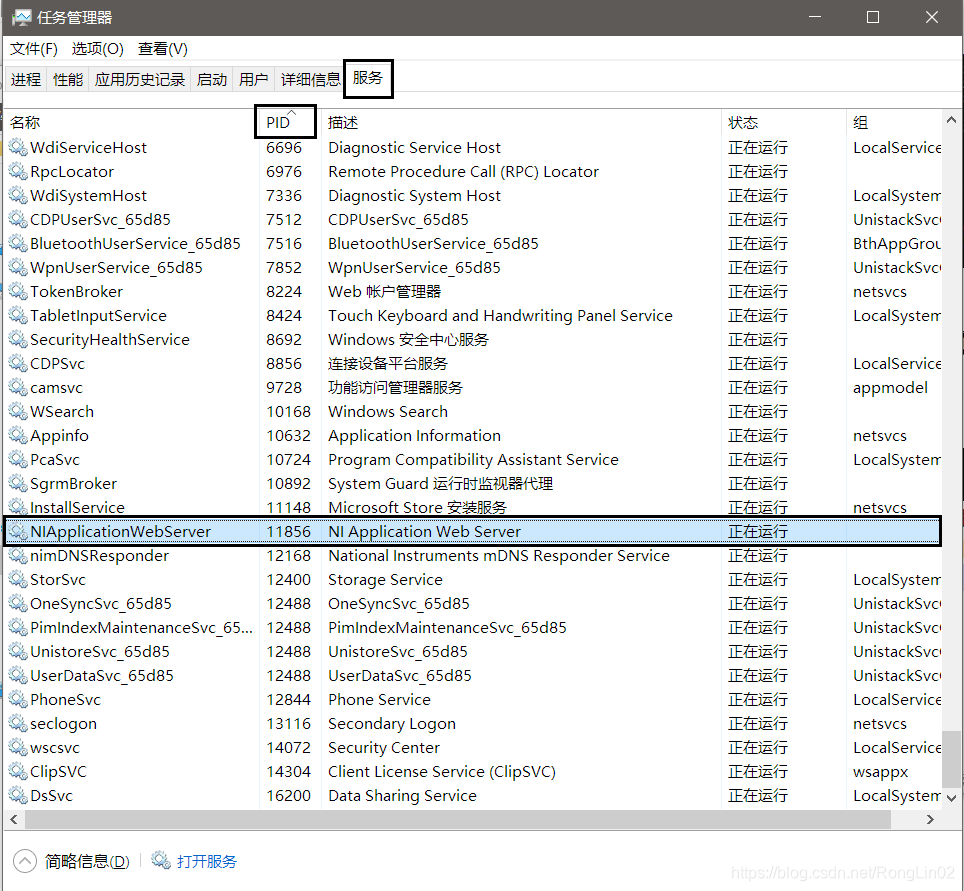The width and height of the screenshot is (964, 891).
Task: Click the vertical scrollbar up arrow
Action: pyautogui.click(x=951, y=120)
